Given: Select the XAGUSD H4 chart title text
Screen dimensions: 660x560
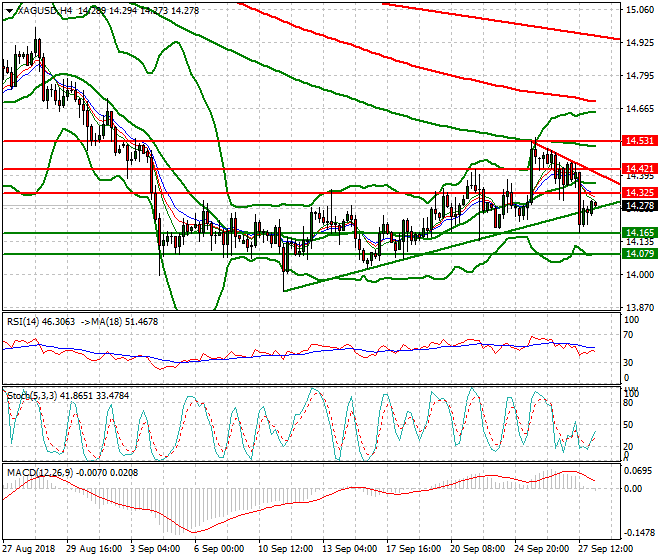Looking at the screenshot, I should coord(45,11).
